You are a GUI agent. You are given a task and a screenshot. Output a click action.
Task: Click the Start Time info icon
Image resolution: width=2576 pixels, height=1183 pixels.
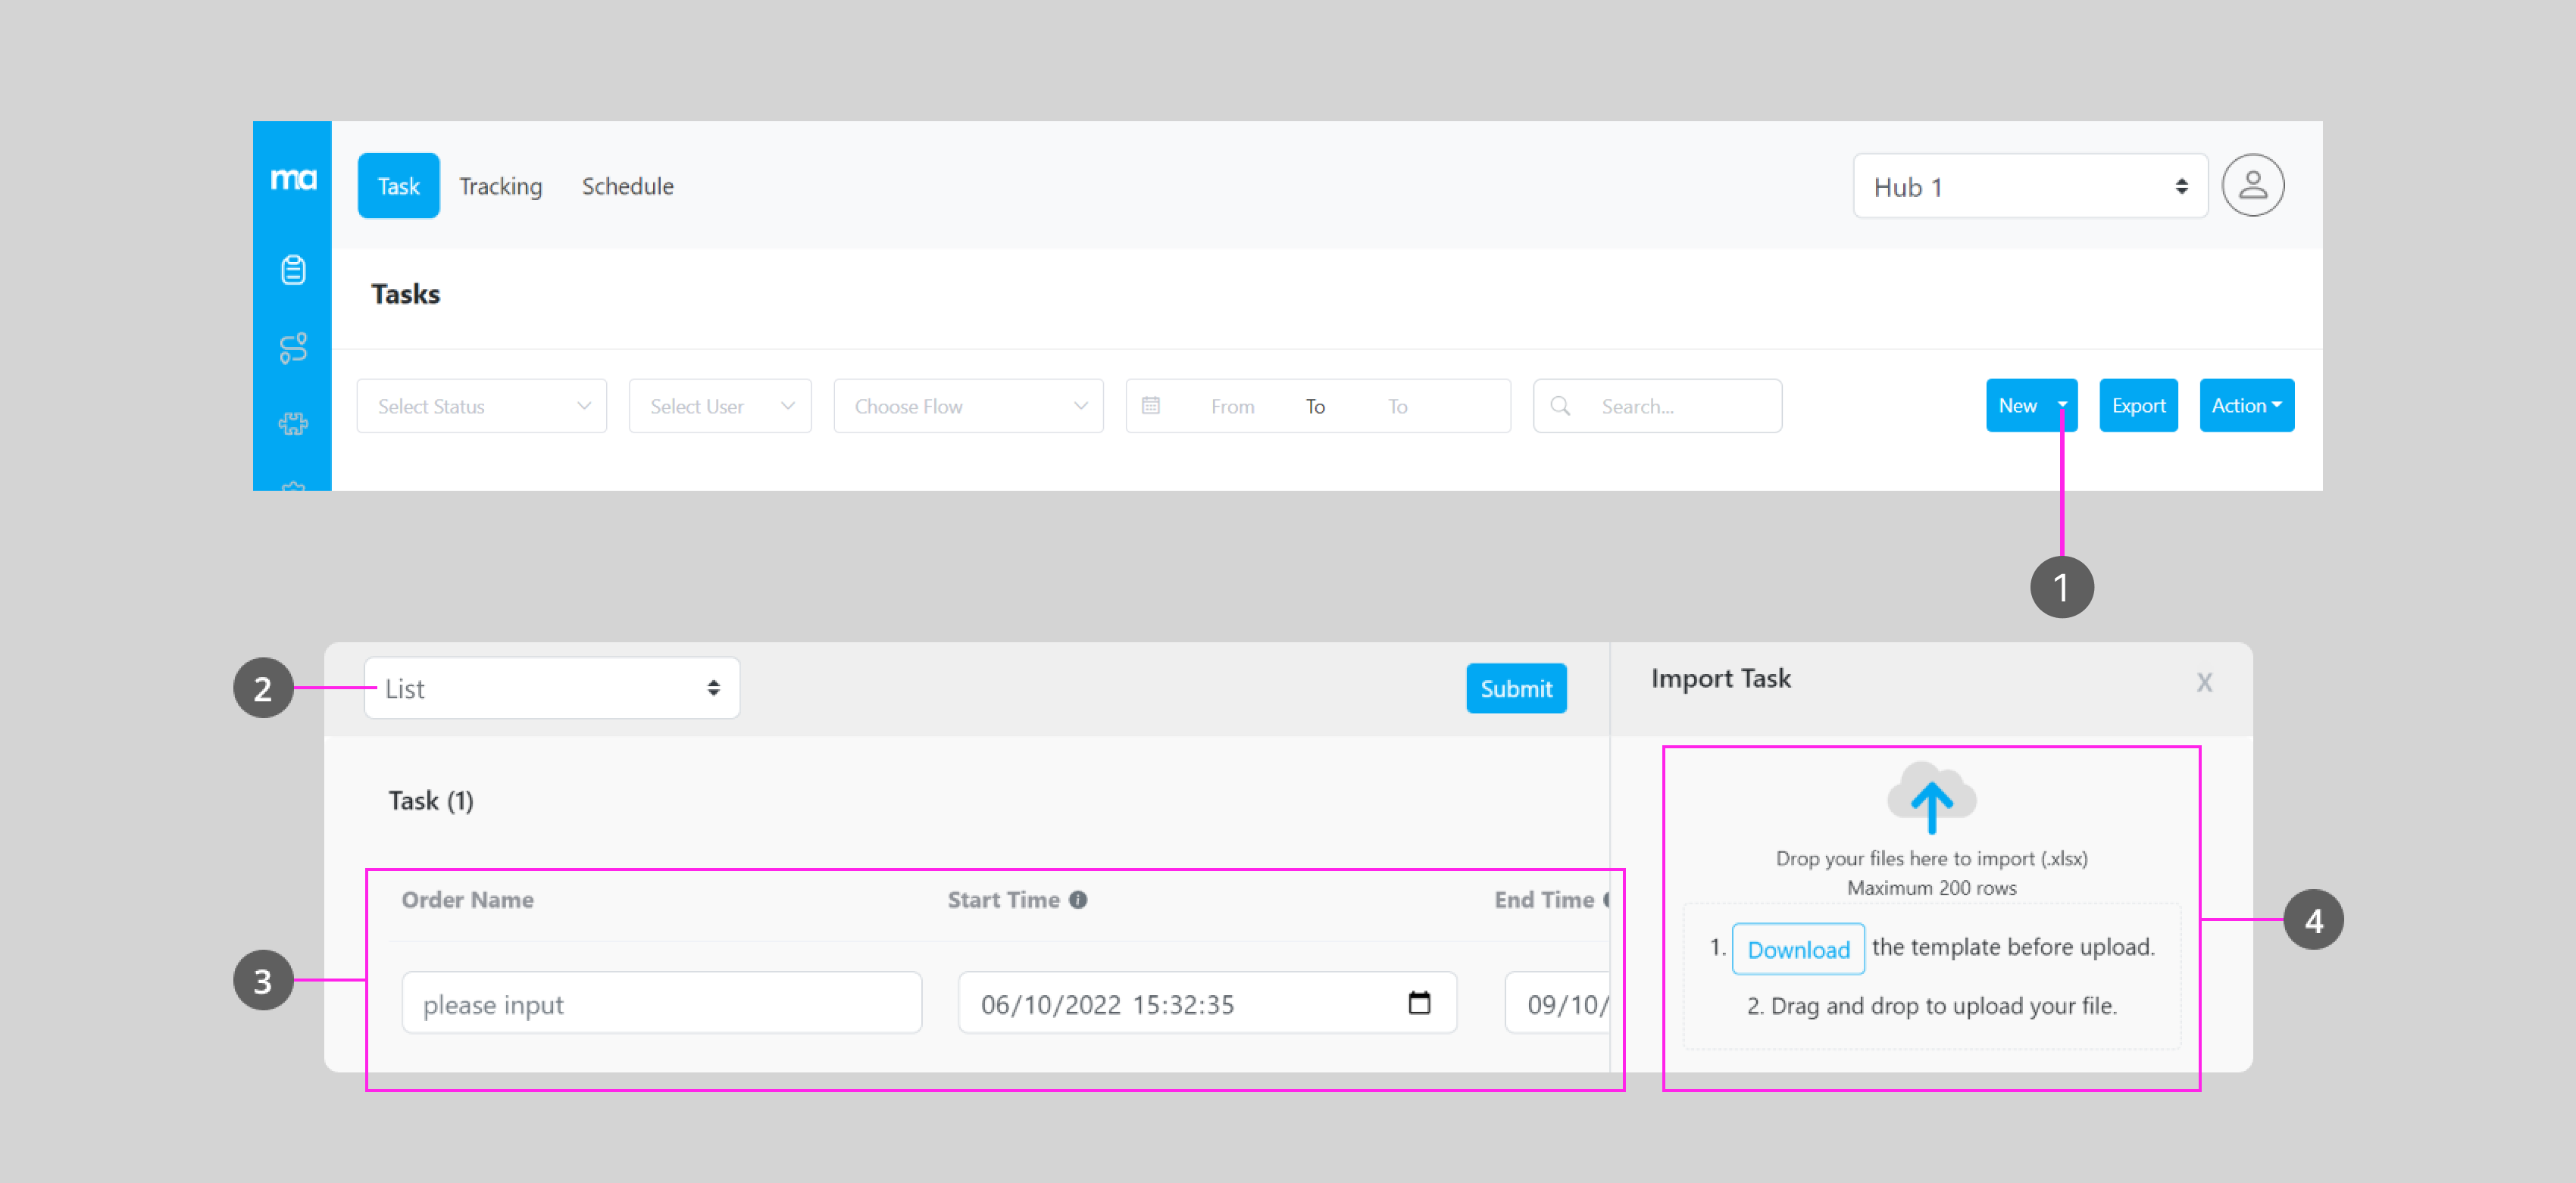pos(1078,900)
